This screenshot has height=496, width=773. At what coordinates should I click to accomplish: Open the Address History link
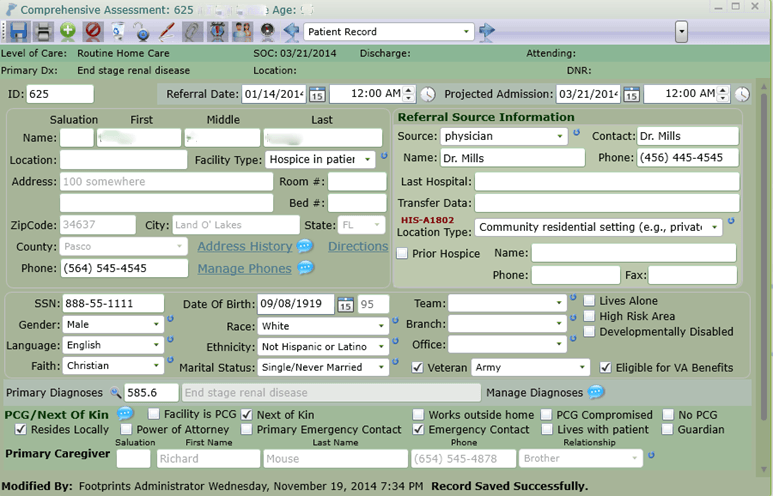(244, 246)
